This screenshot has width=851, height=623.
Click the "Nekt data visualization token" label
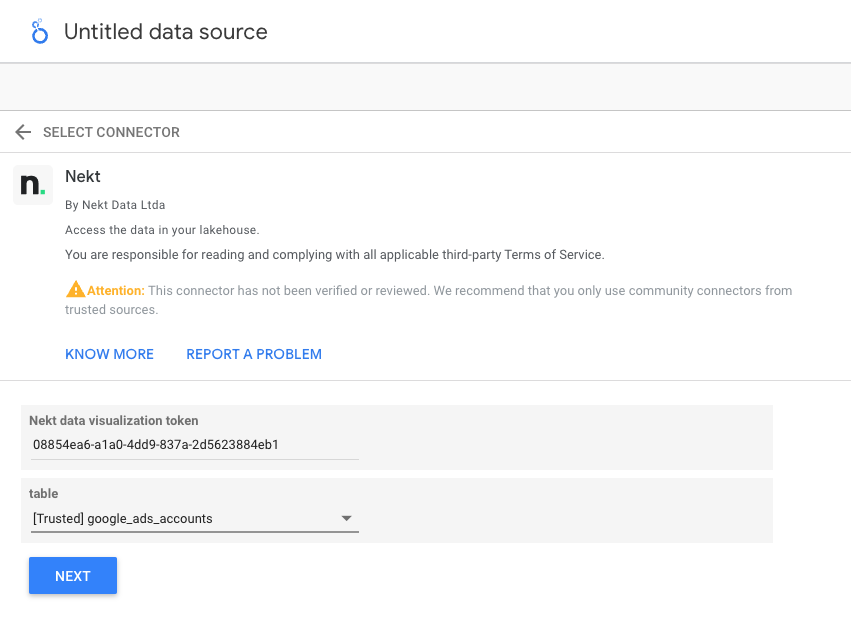click(x=113, y=421)
